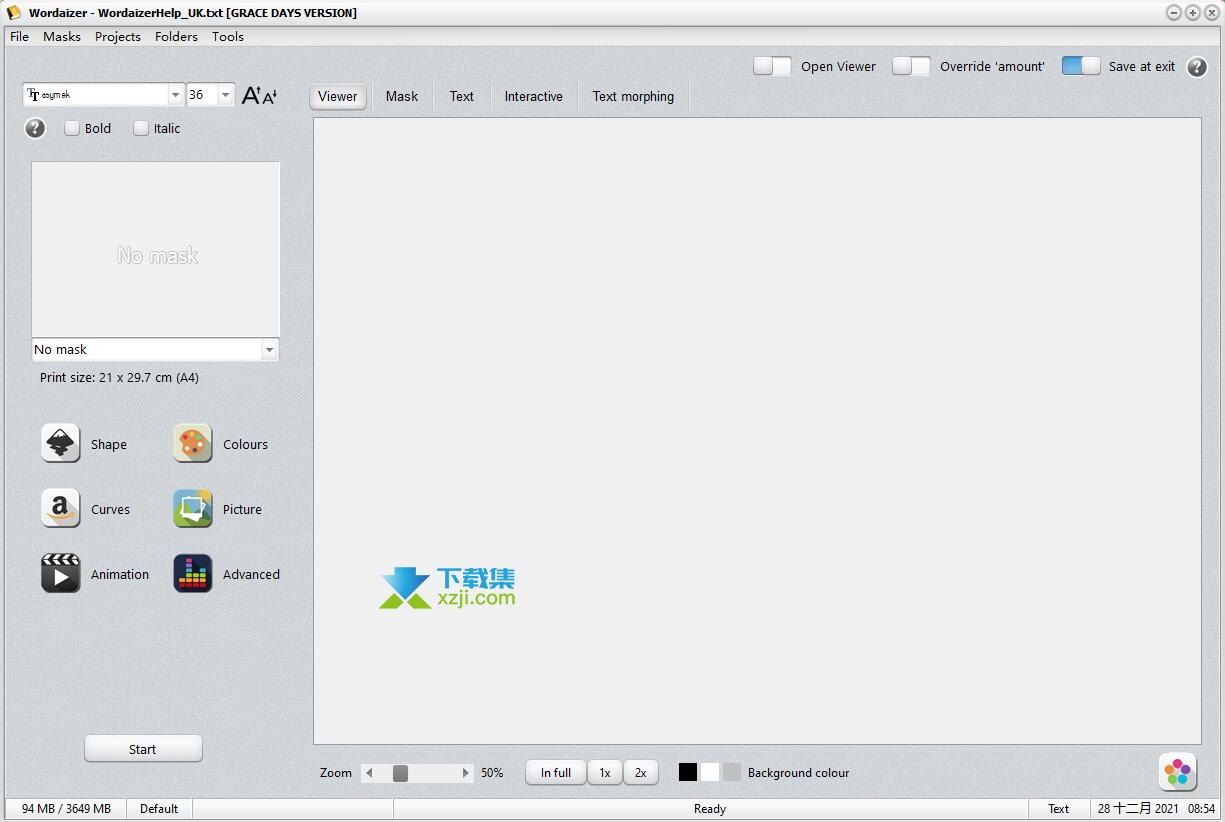The height and width of the screenshot is (822, 1225).
Task: Select the grey background colour swatch
Action: coord(732,771)
